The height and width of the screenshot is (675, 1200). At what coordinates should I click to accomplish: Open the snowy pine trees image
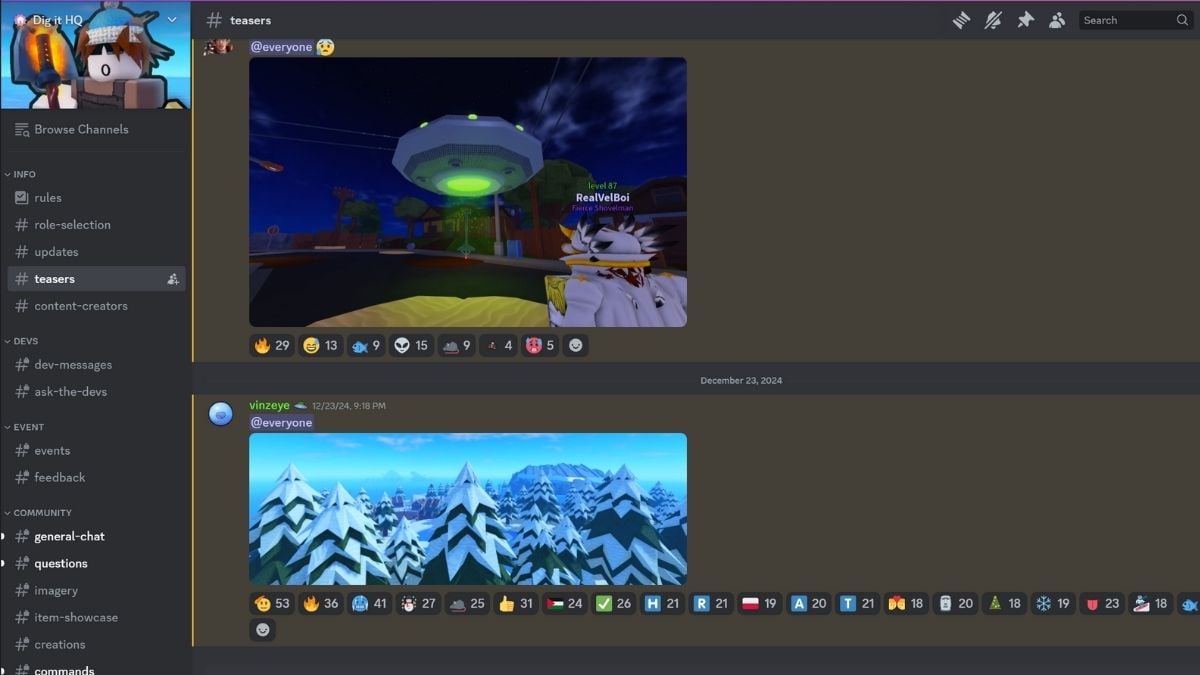467,508
